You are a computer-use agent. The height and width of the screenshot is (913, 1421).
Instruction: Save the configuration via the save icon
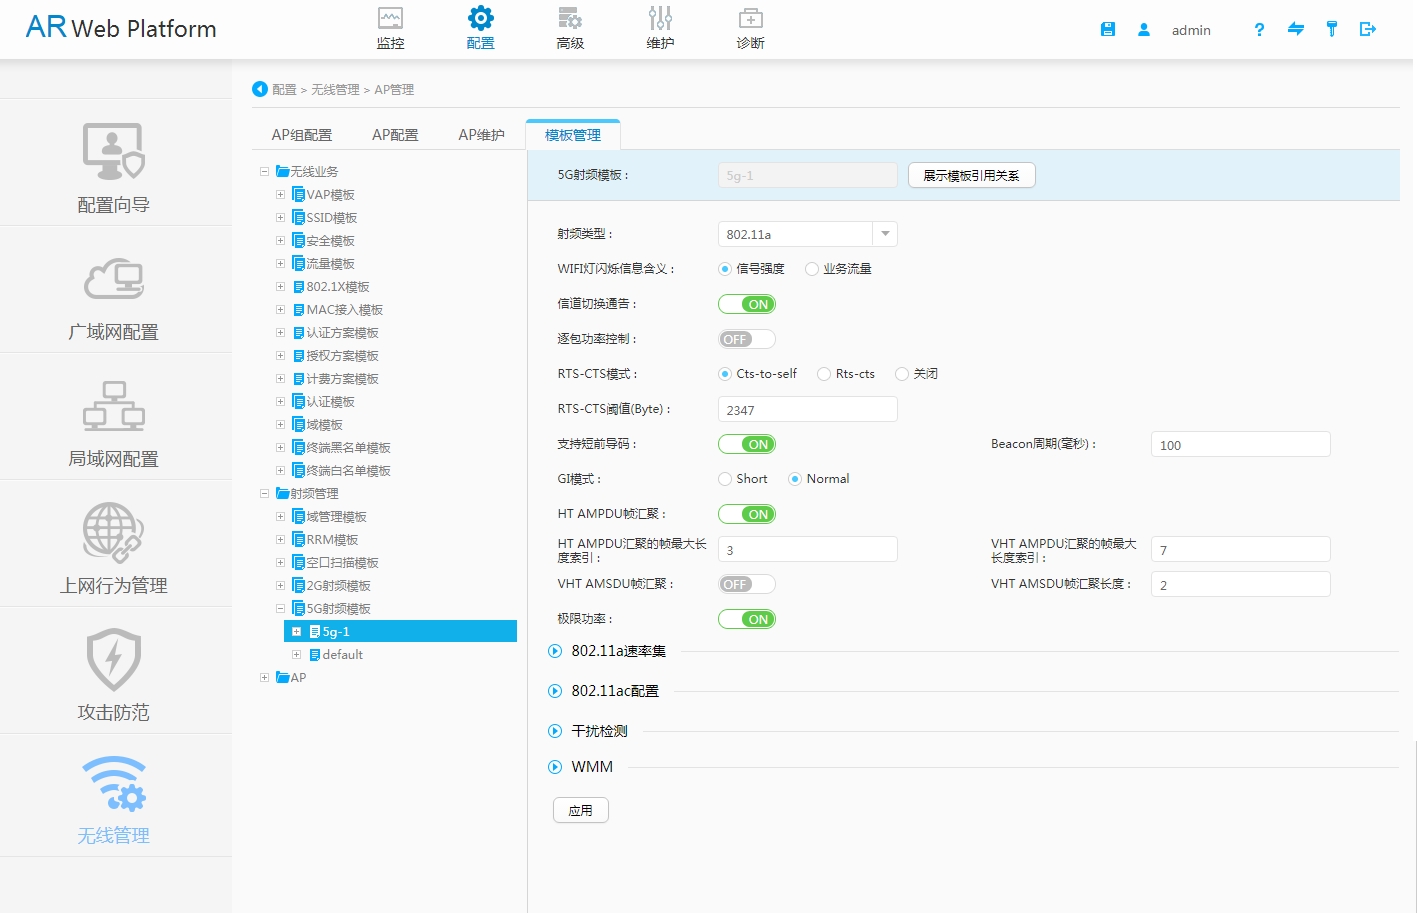(1107, 29)
